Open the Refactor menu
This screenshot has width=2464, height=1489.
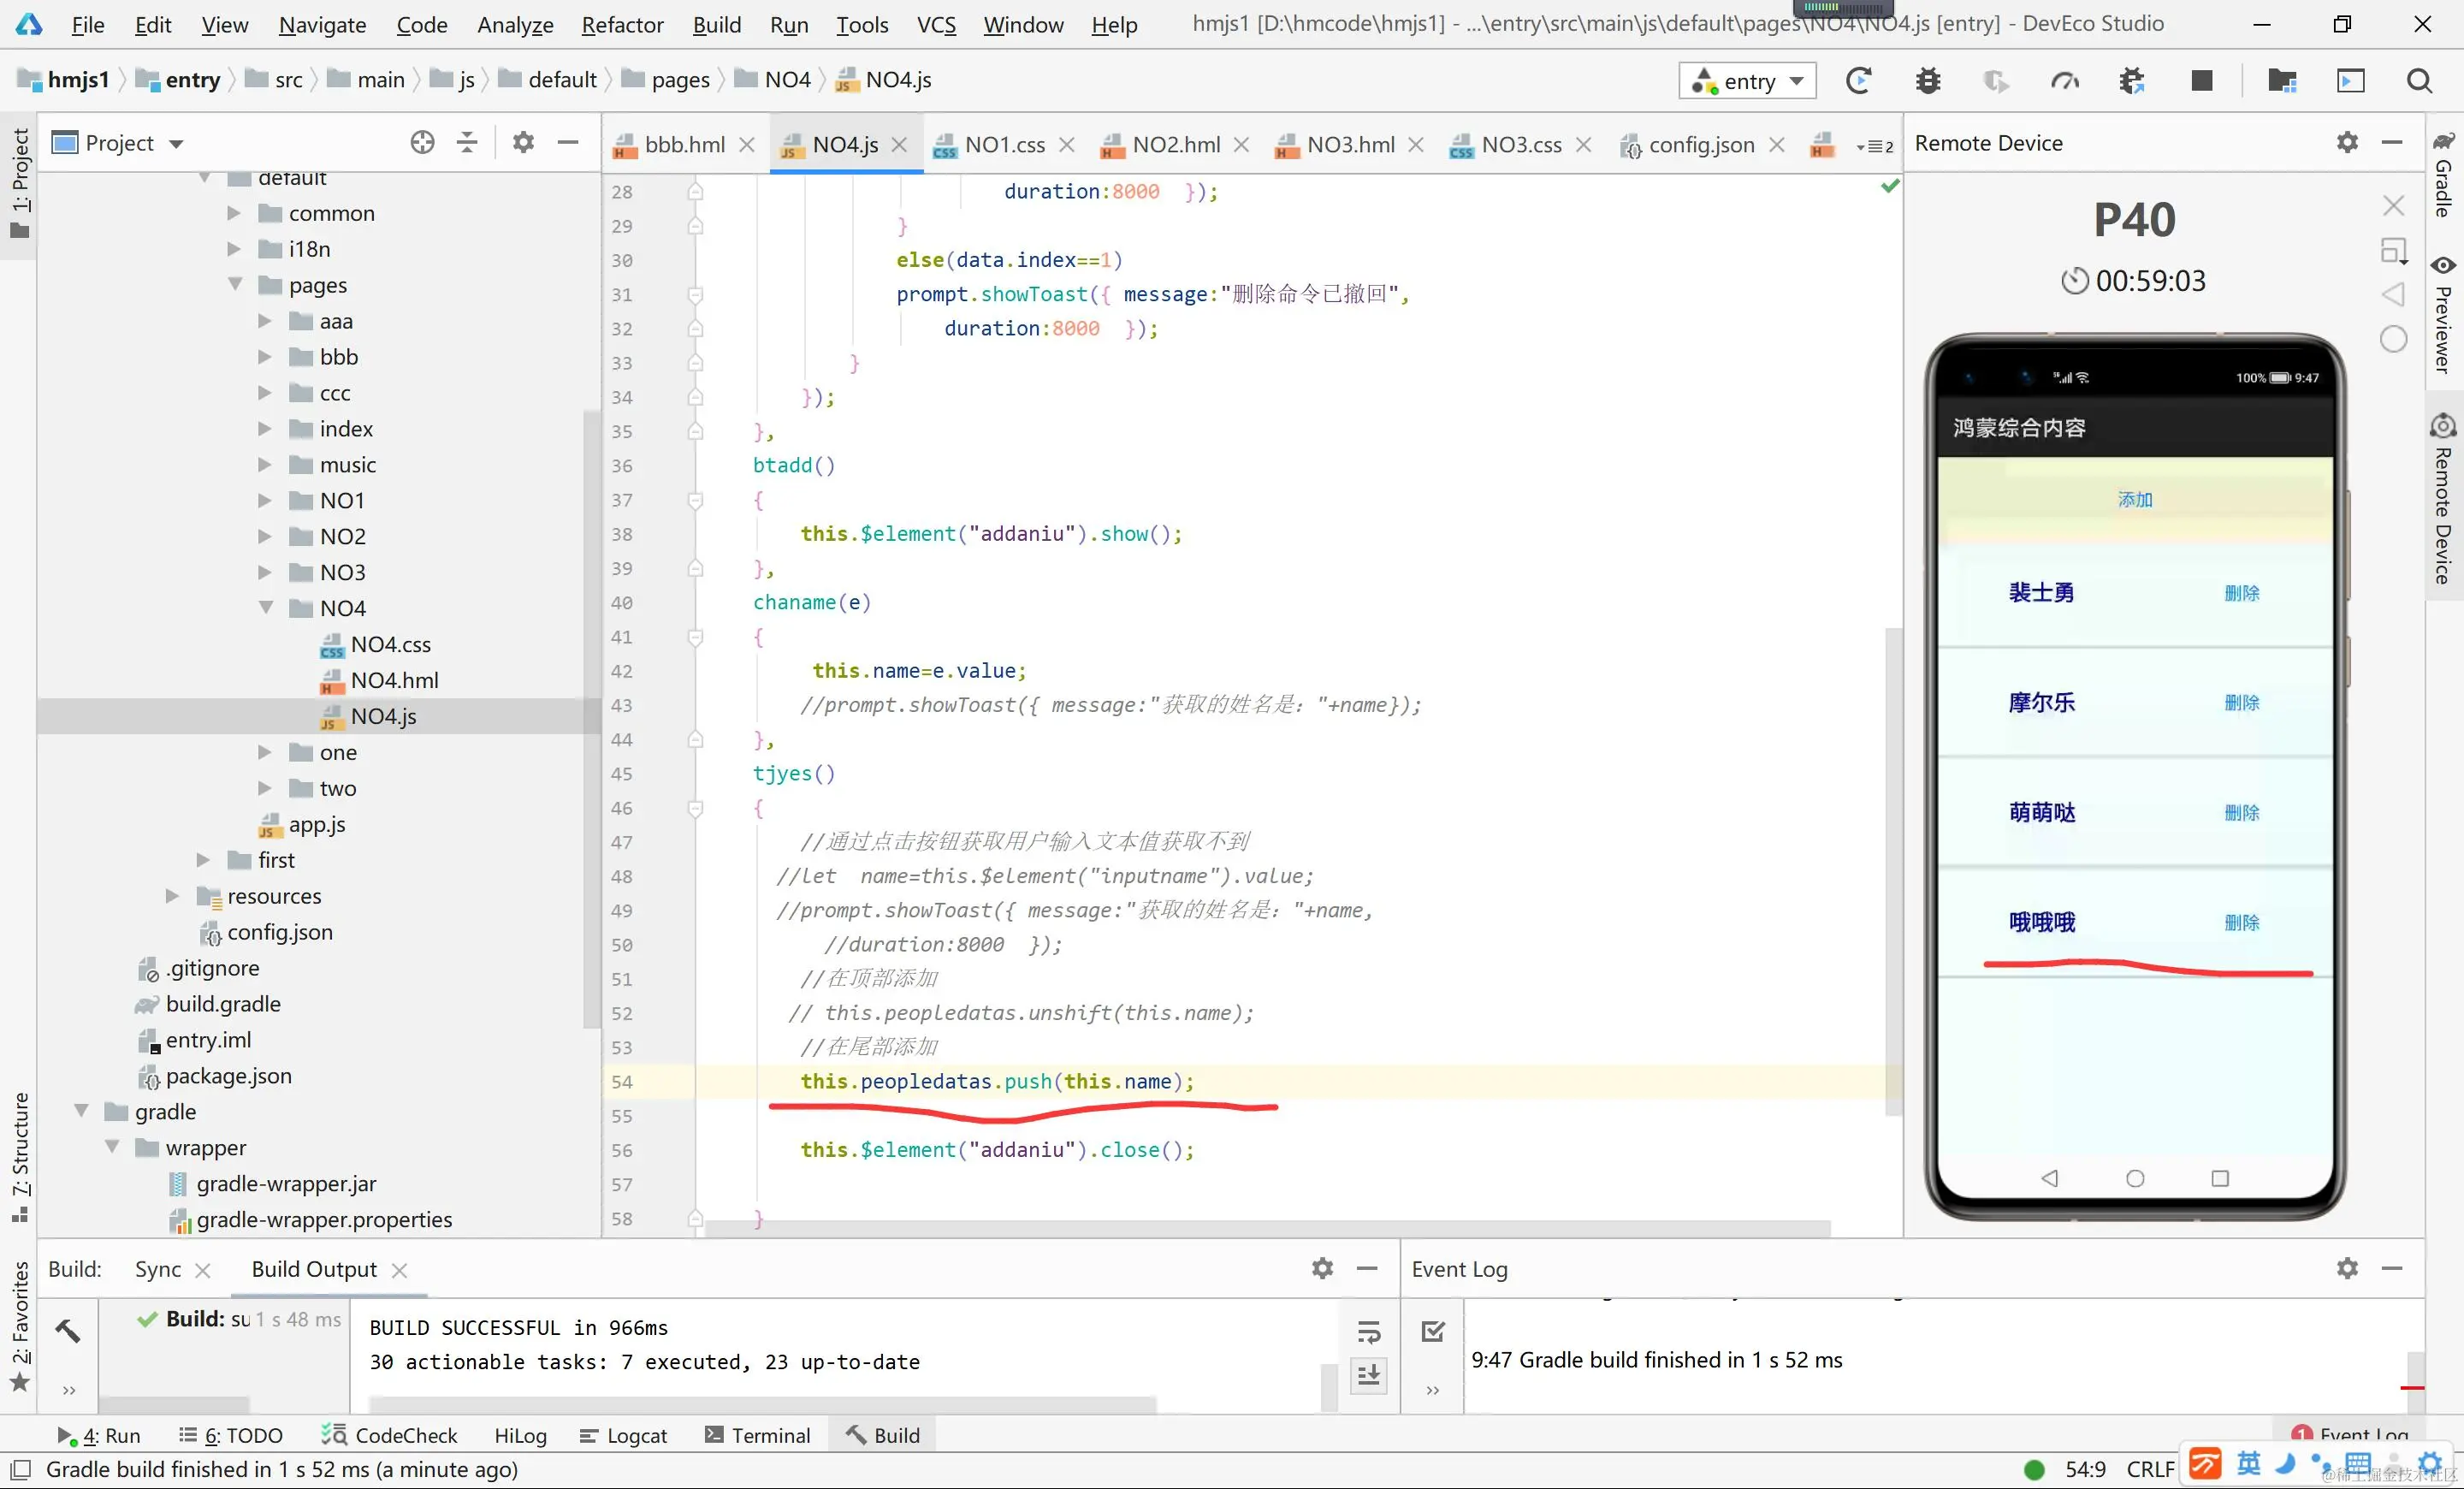[622, 24]
